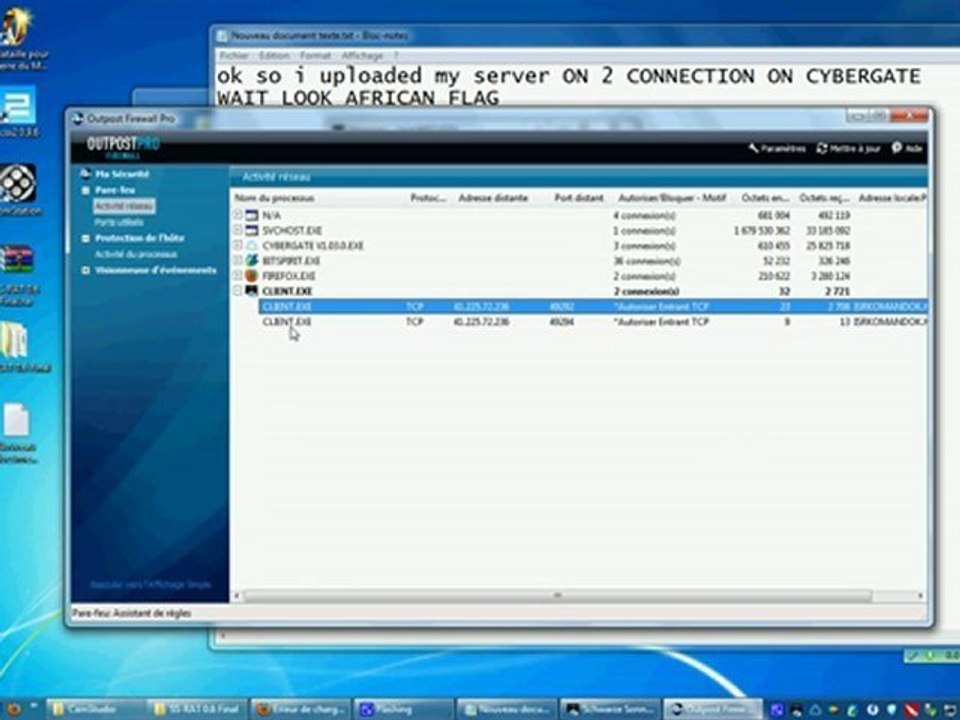The height and width of the screenshot is (720, 960).
Task: Click the bold CLIENT.EXE process icon
Action: (x=252, y=291)
